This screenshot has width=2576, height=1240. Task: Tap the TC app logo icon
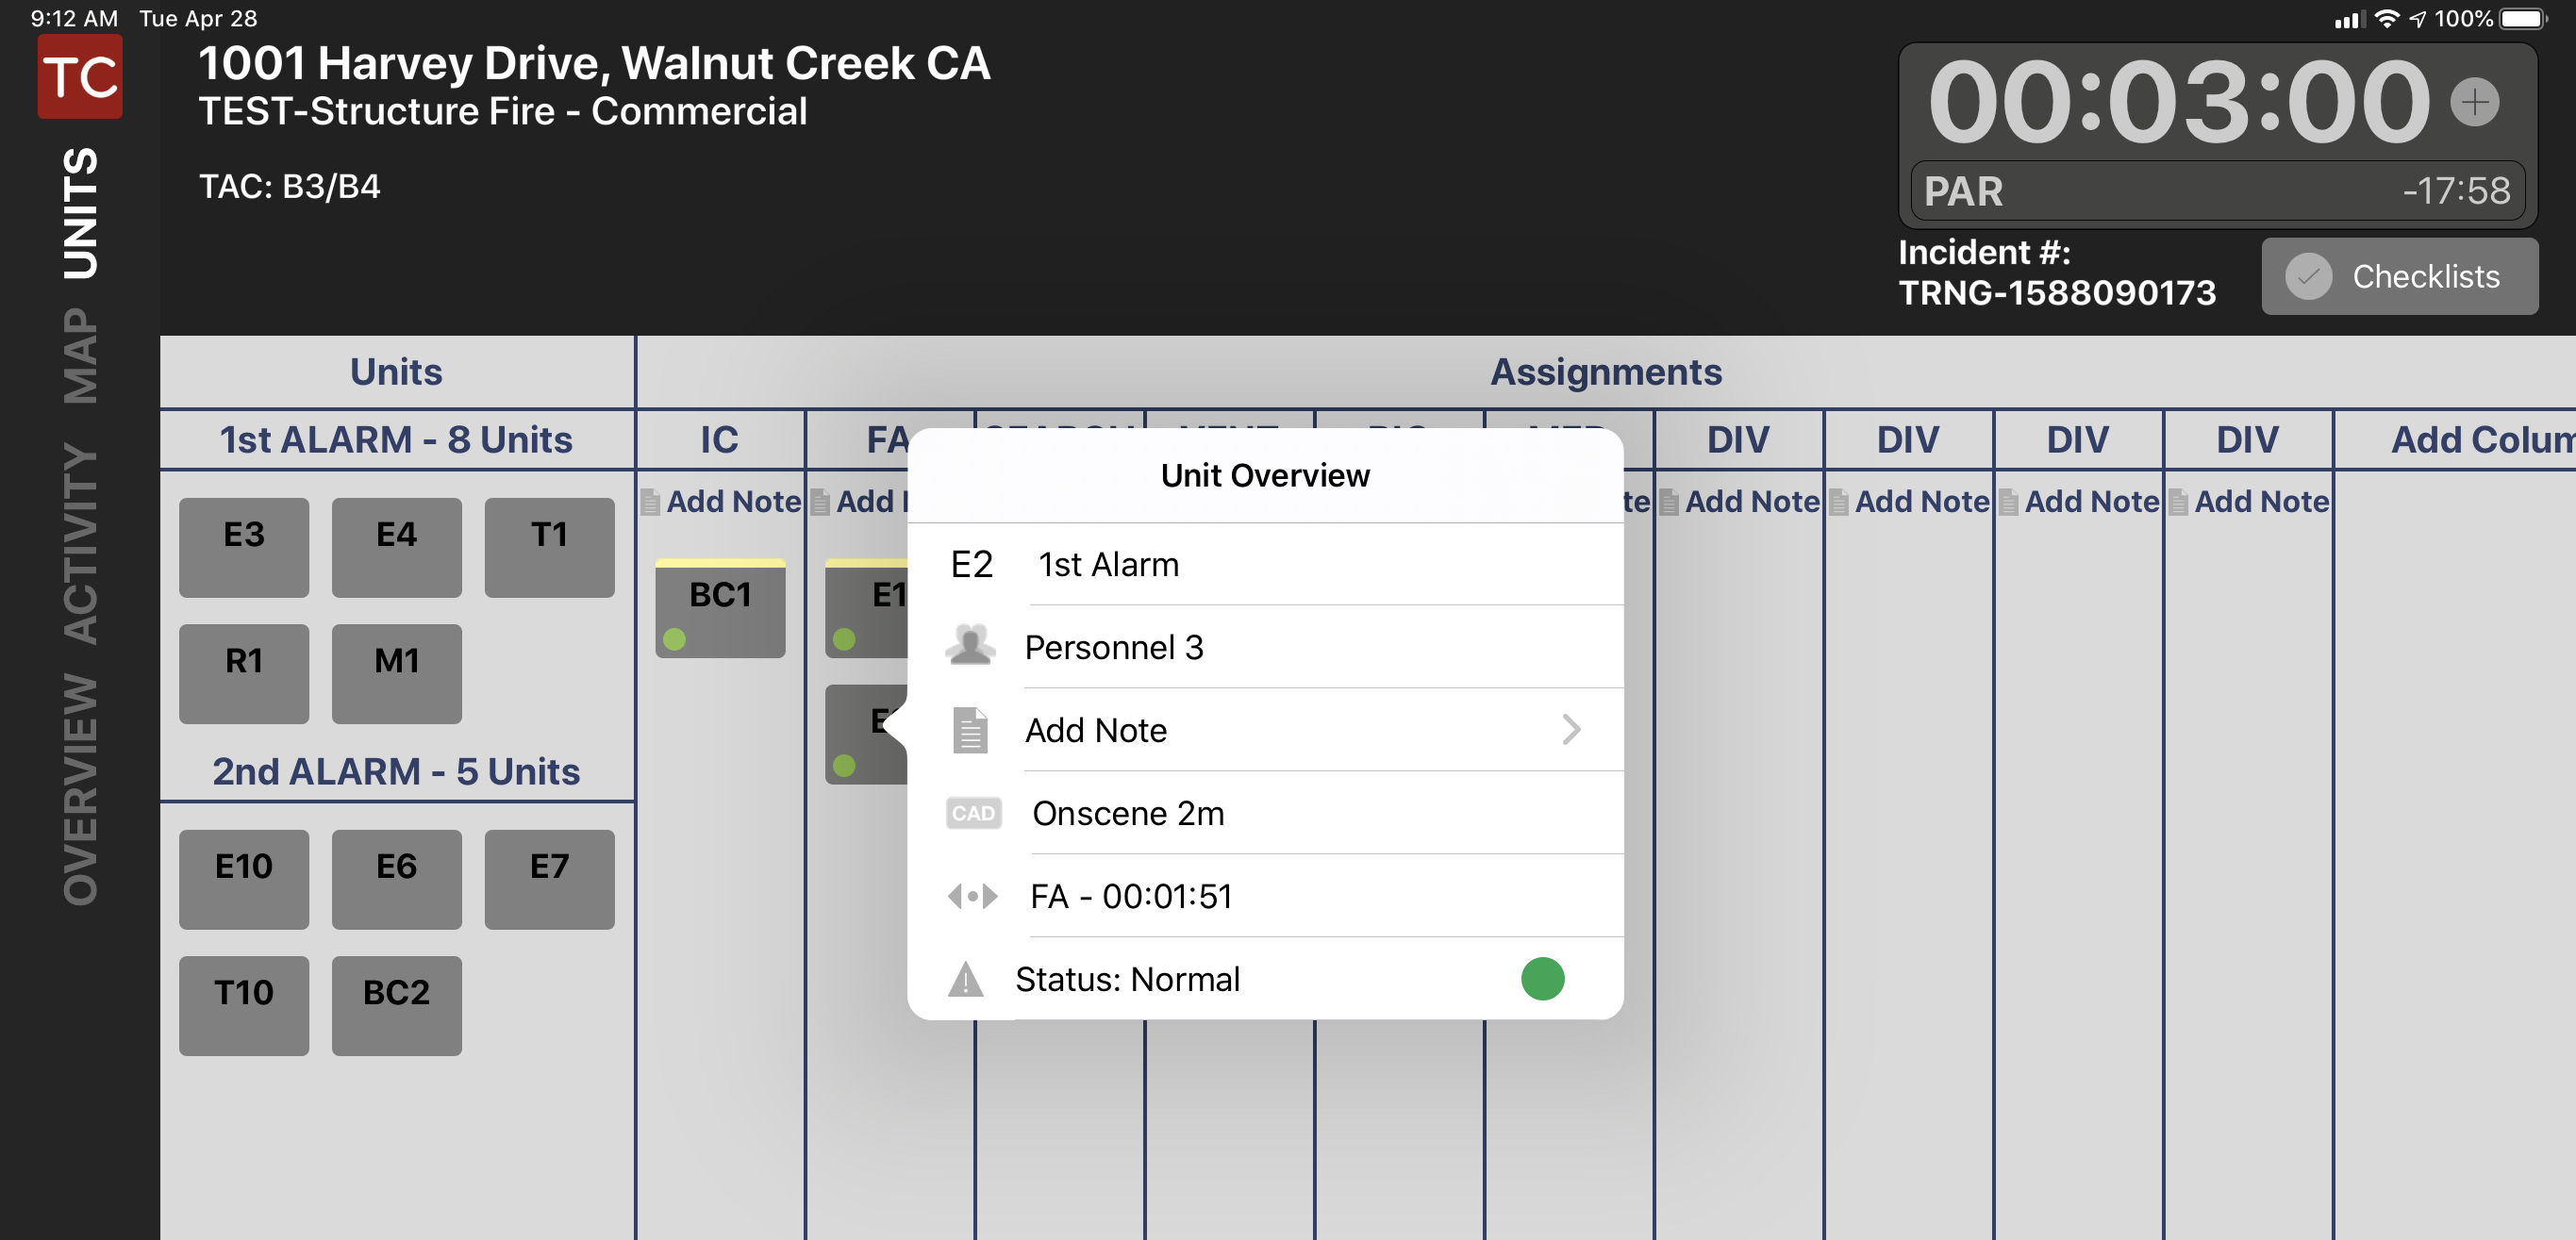pyautogui.click(x=80, y=76)
